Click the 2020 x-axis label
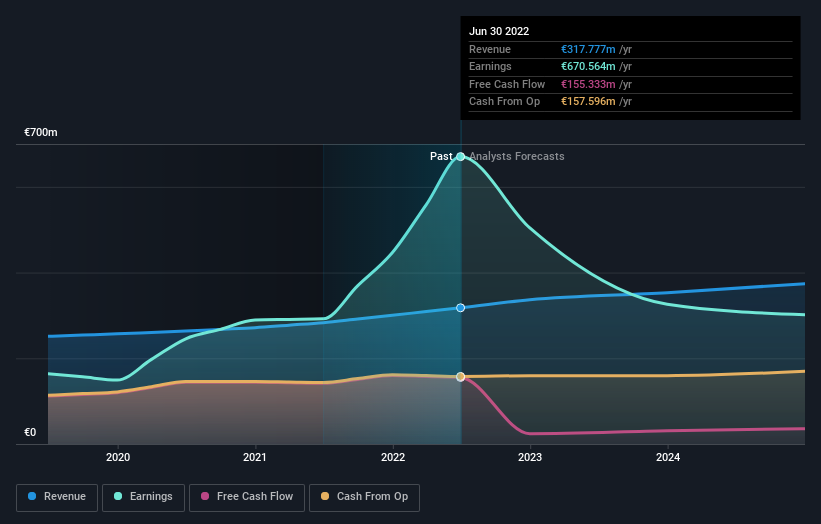The height and width of the screenshot is (524, 821). tap(118, 458)
